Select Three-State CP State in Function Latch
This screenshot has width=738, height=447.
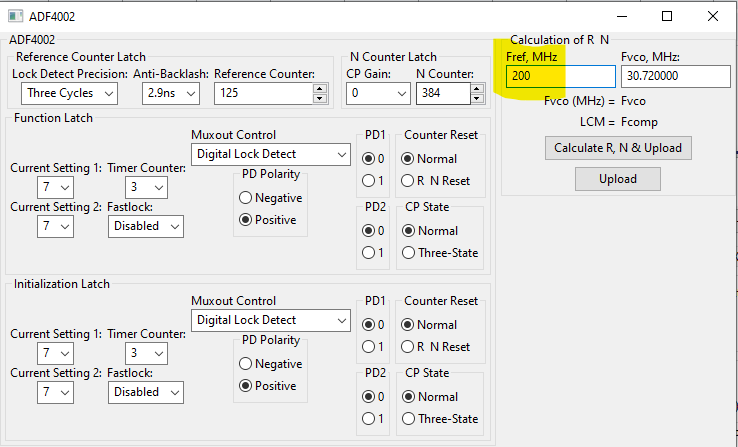coord(440,253)
